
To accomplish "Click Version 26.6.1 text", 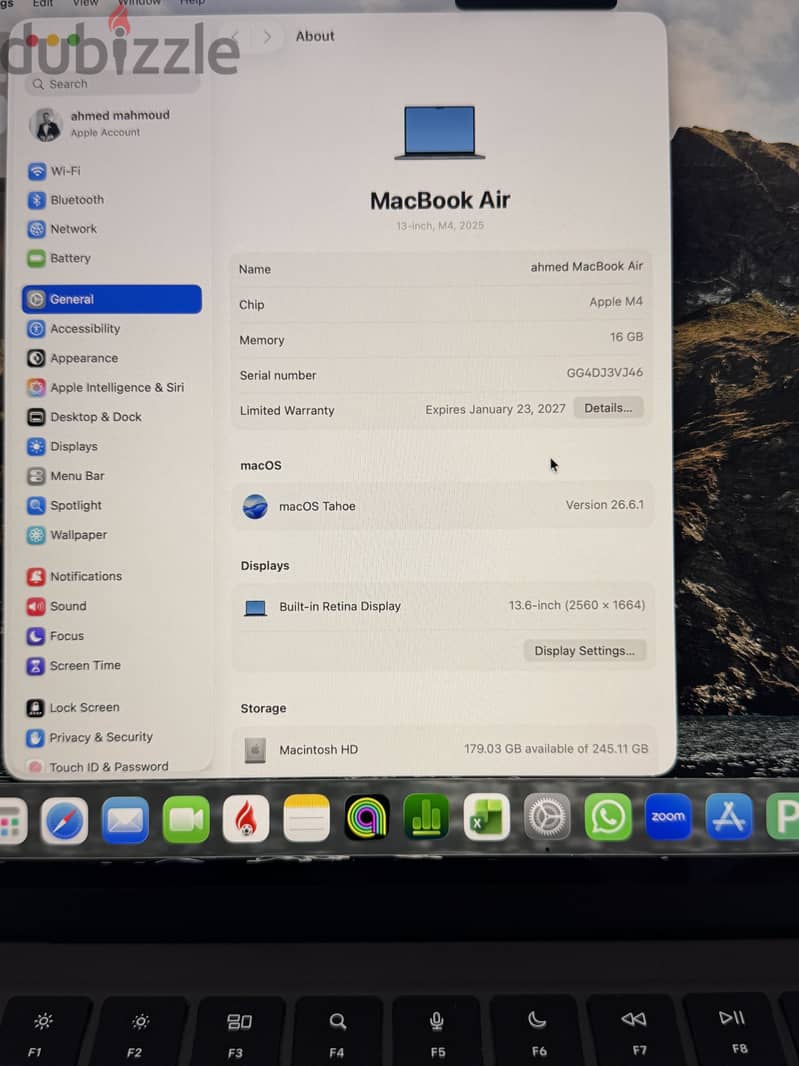I will coord(604,505).
